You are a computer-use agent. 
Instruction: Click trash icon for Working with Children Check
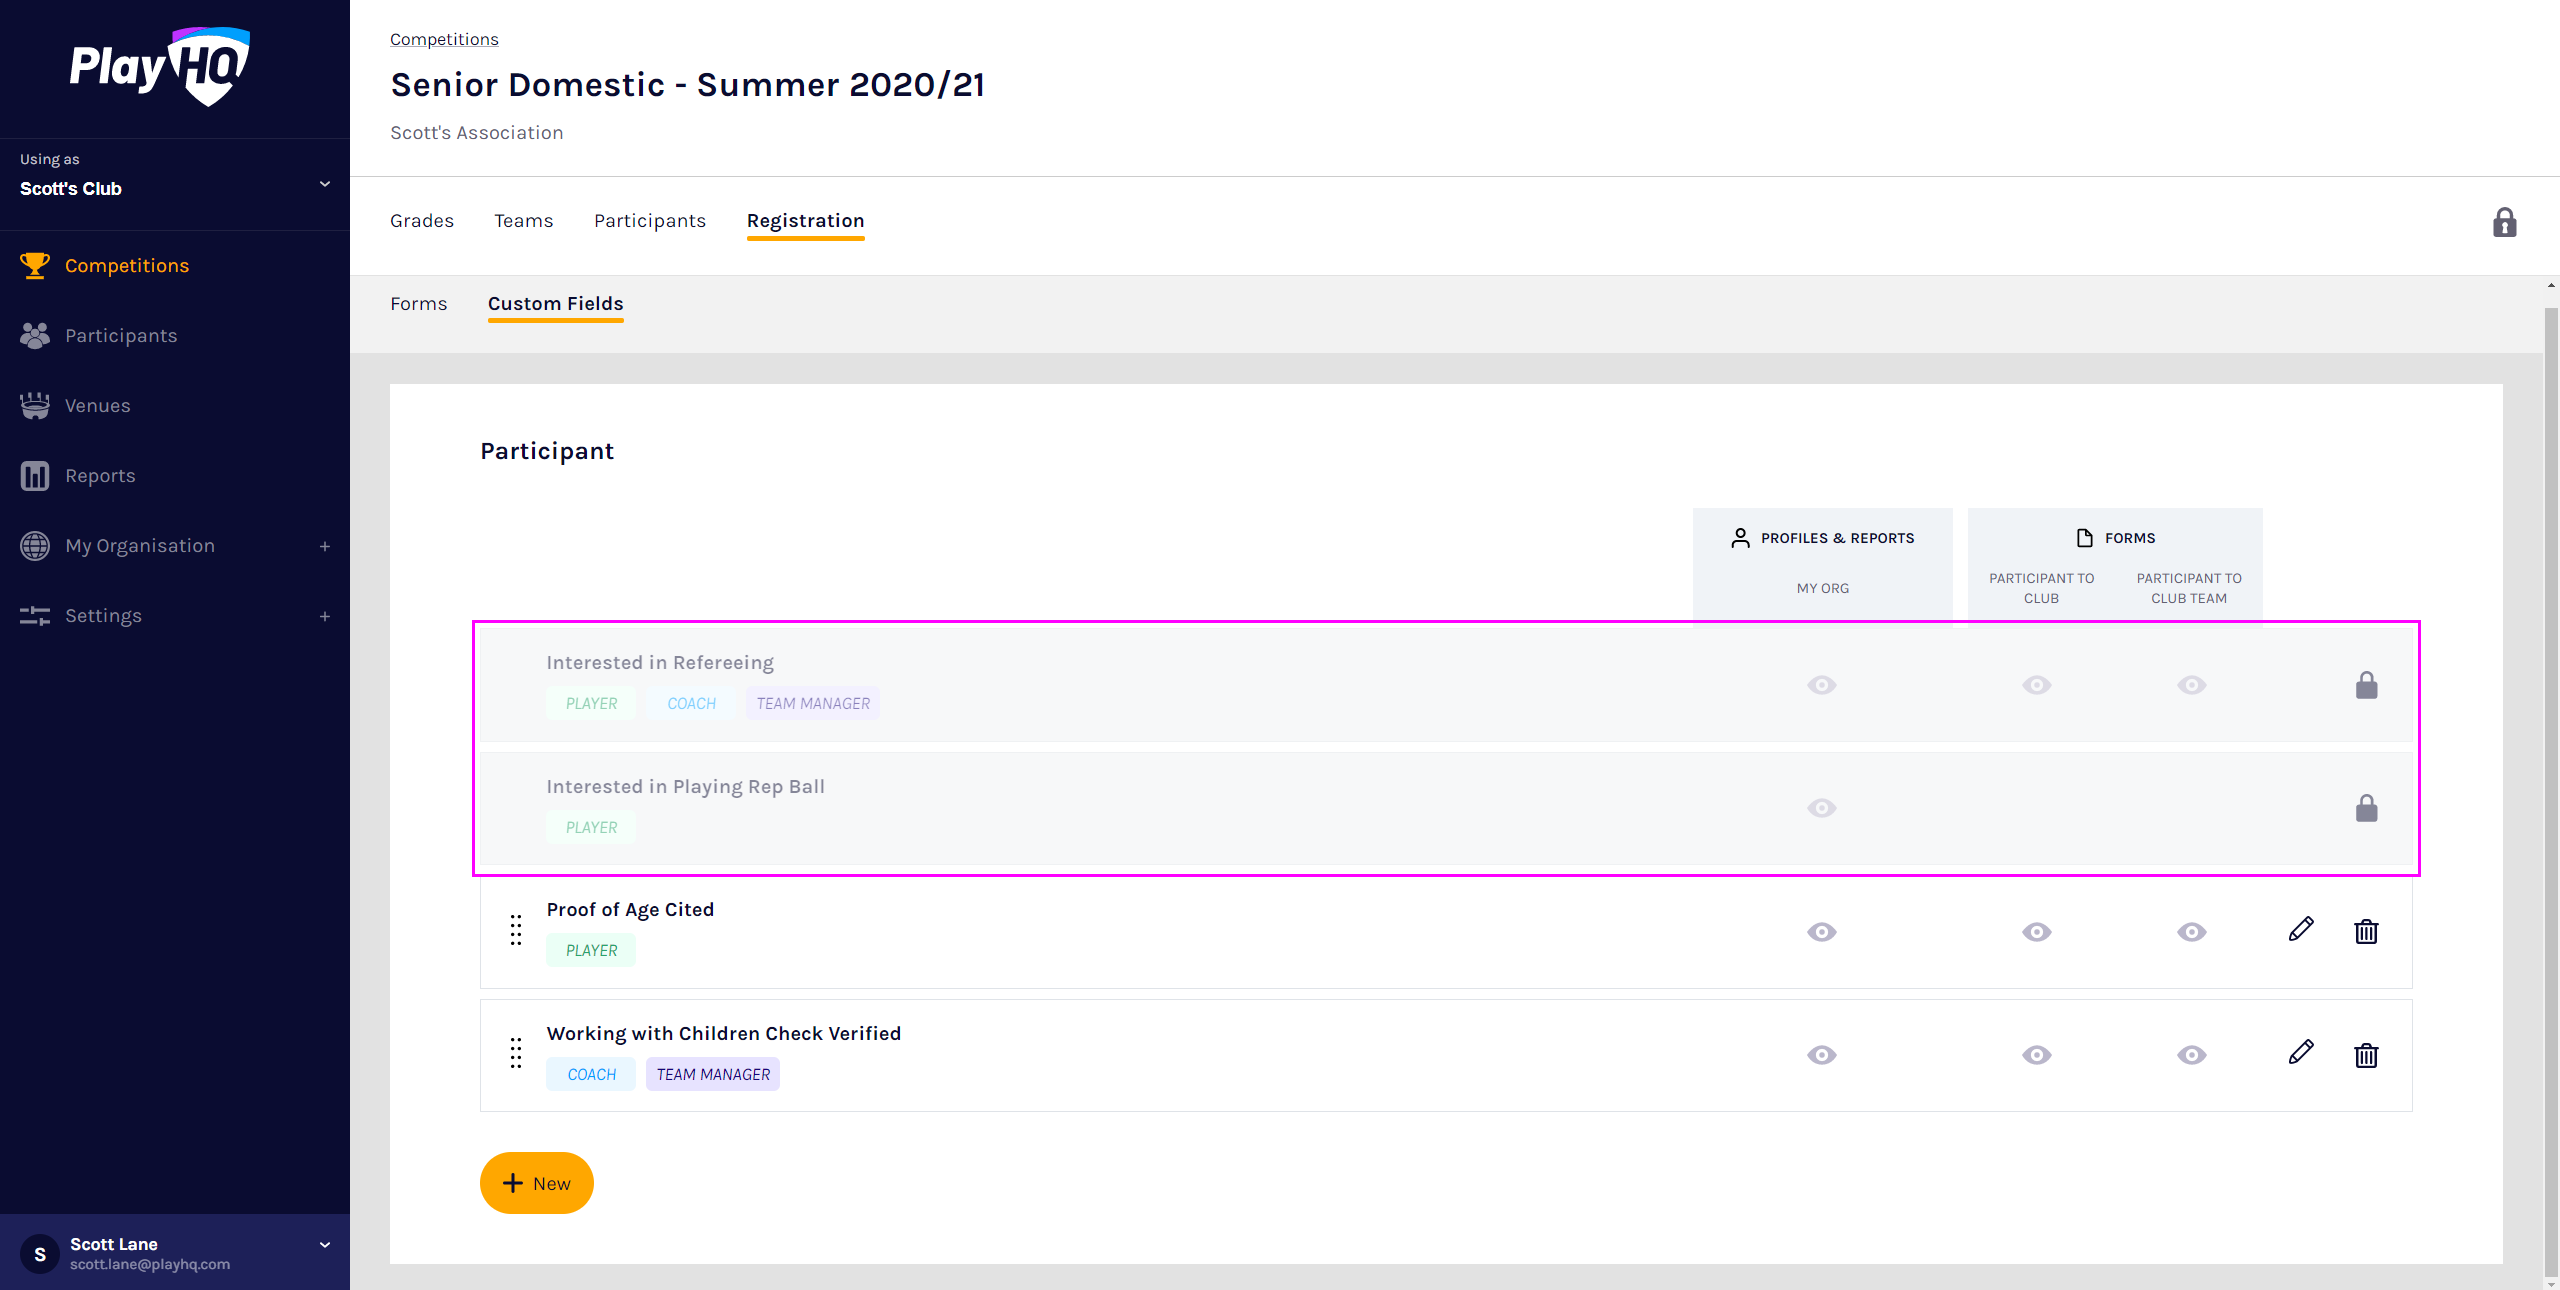click(x=2366, y=1055)
